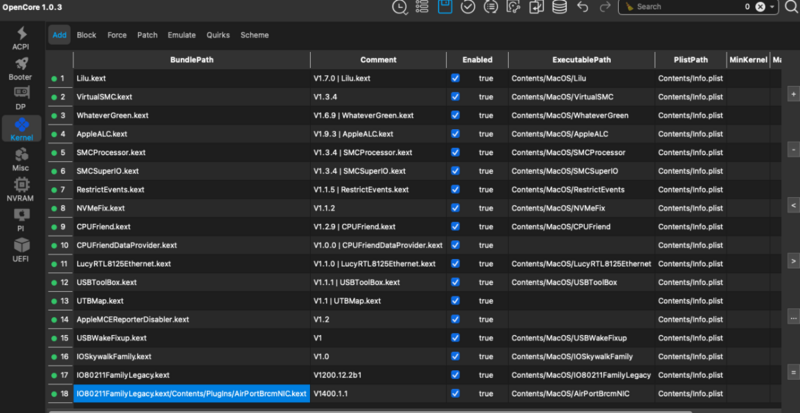800x413 pixels.
Task: Click the MinKernel column header
Action: [x=748, y=60]
